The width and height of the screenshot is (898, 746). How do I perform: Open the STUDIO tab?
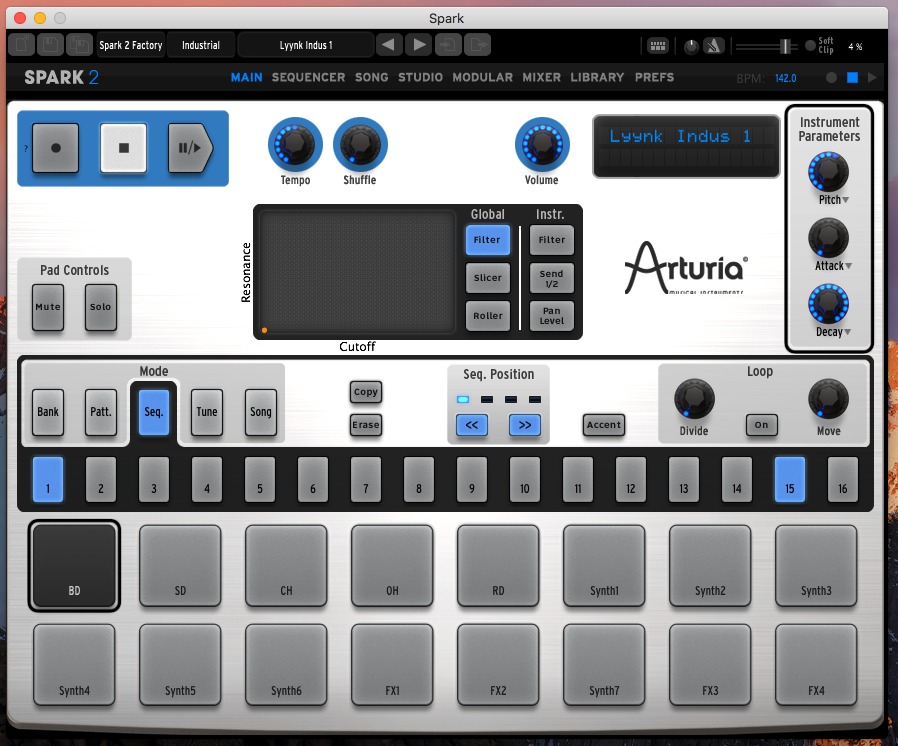coord(420,77)
